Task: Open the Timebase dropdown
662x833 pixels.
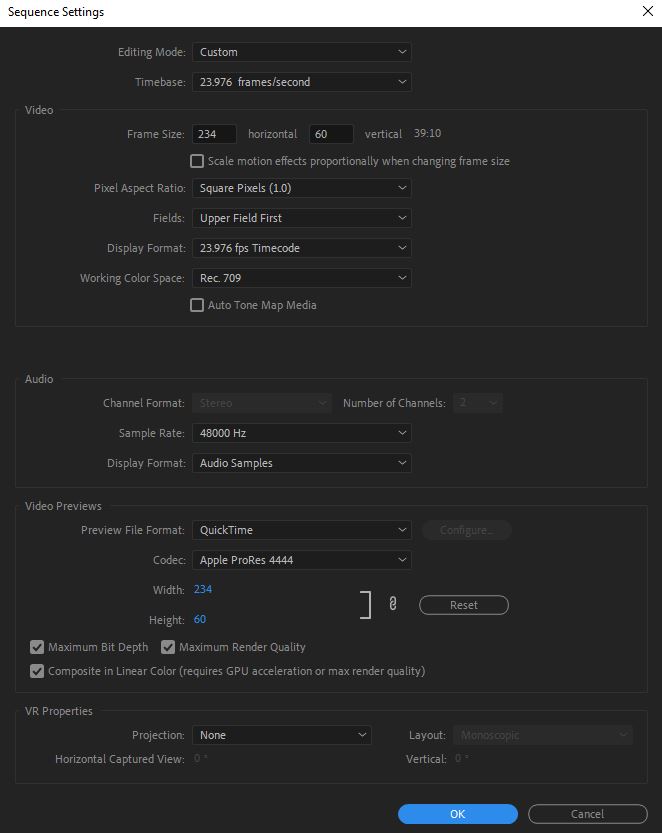Action: tap(302, 81)
